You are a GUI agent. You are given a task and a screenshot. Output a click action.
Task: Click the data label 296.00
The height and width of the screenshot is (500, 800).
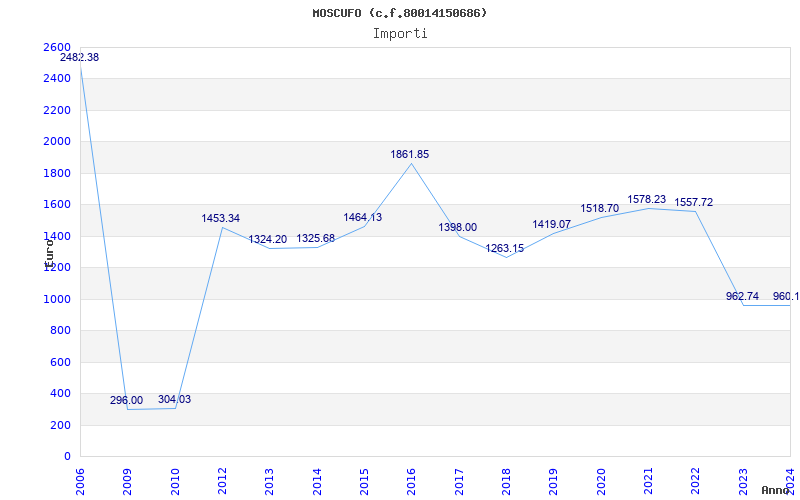tap(127, 401)
